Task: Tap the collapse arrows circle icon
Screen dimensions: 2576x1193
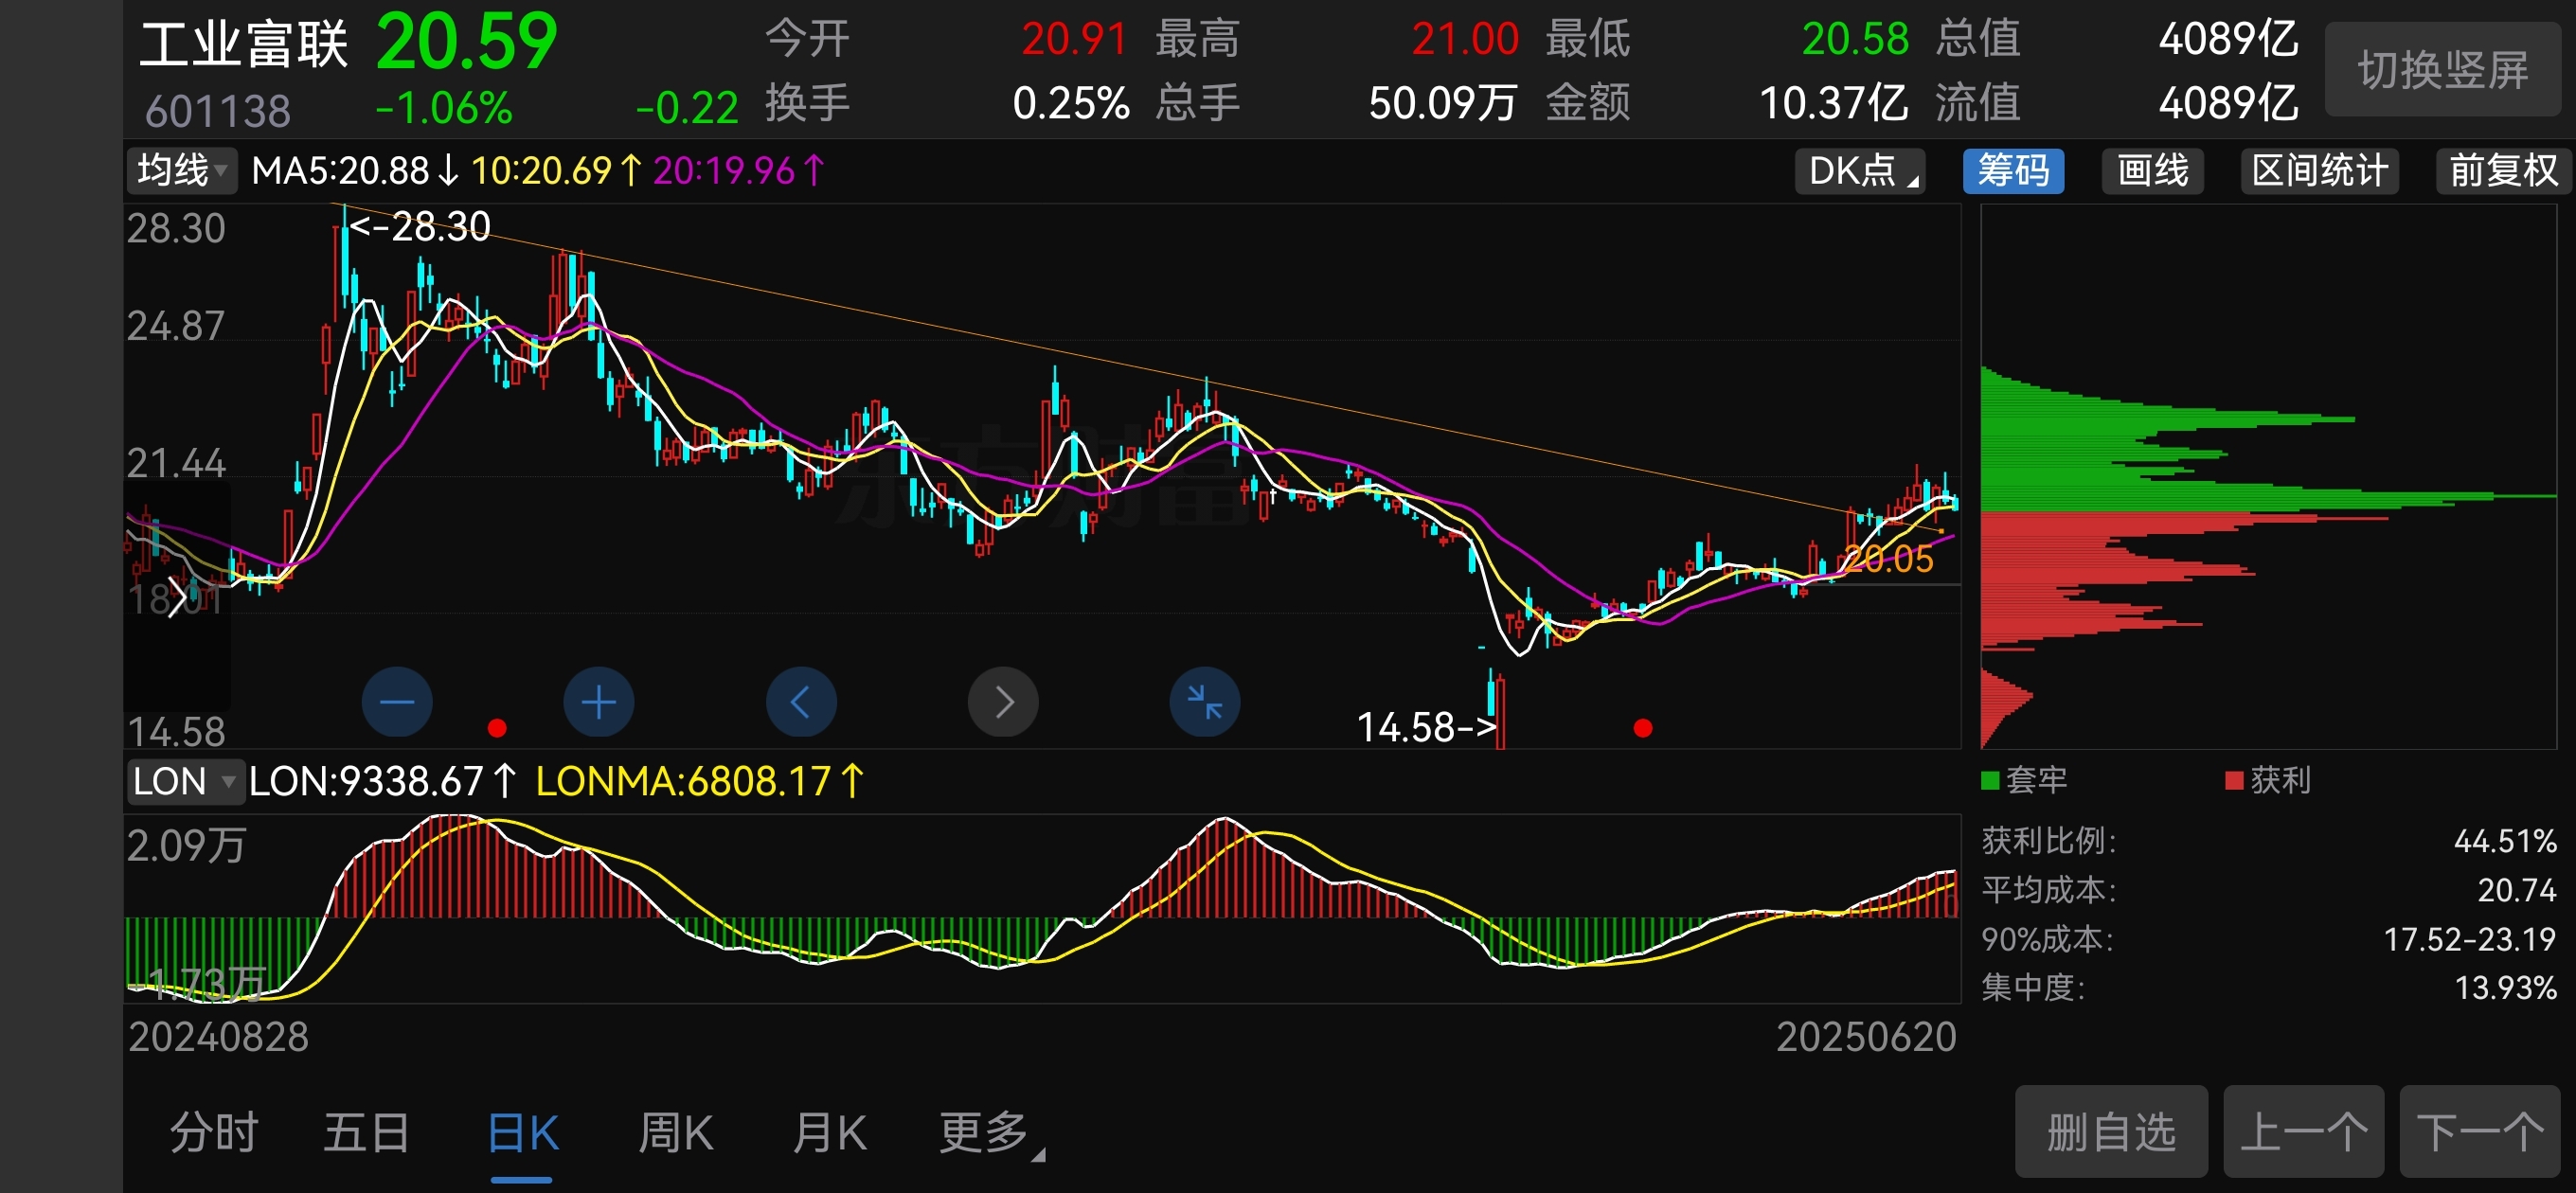Action: coord(1205,702)
